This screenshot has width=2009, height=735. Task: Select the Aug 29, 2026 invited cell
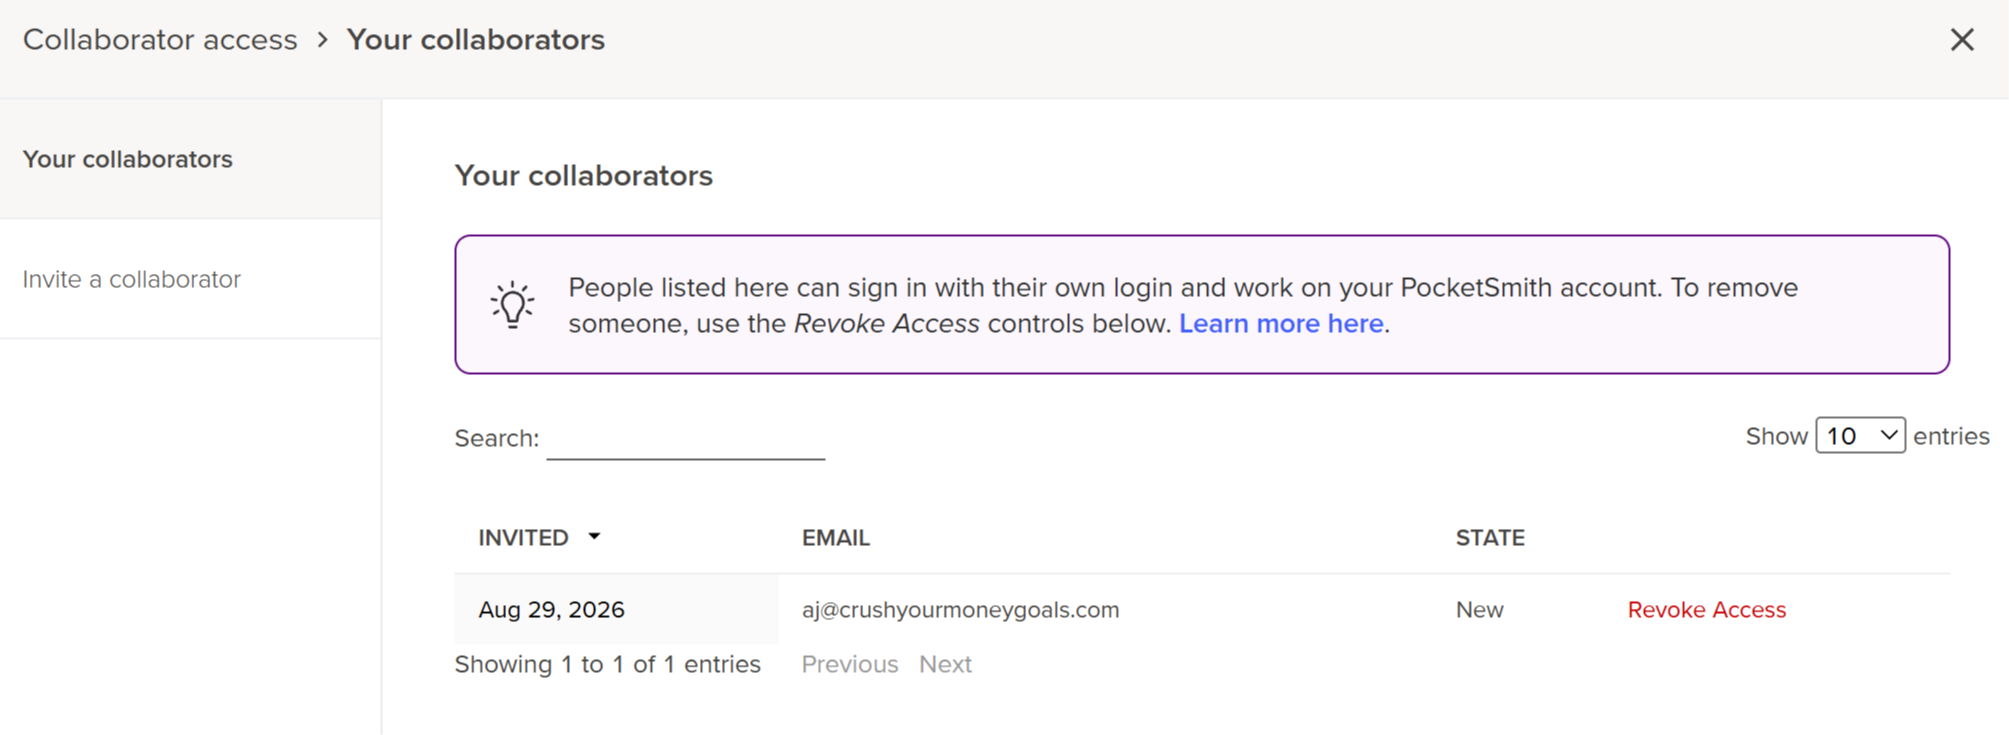point(616,609)
